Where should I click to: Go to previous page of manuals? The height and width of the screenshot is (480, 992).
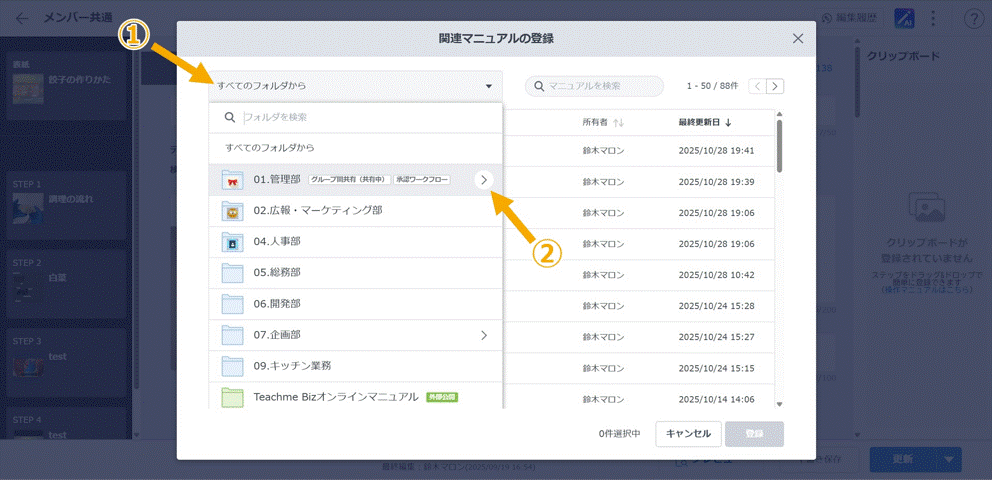pyautogui.click(x=757, y=86)
